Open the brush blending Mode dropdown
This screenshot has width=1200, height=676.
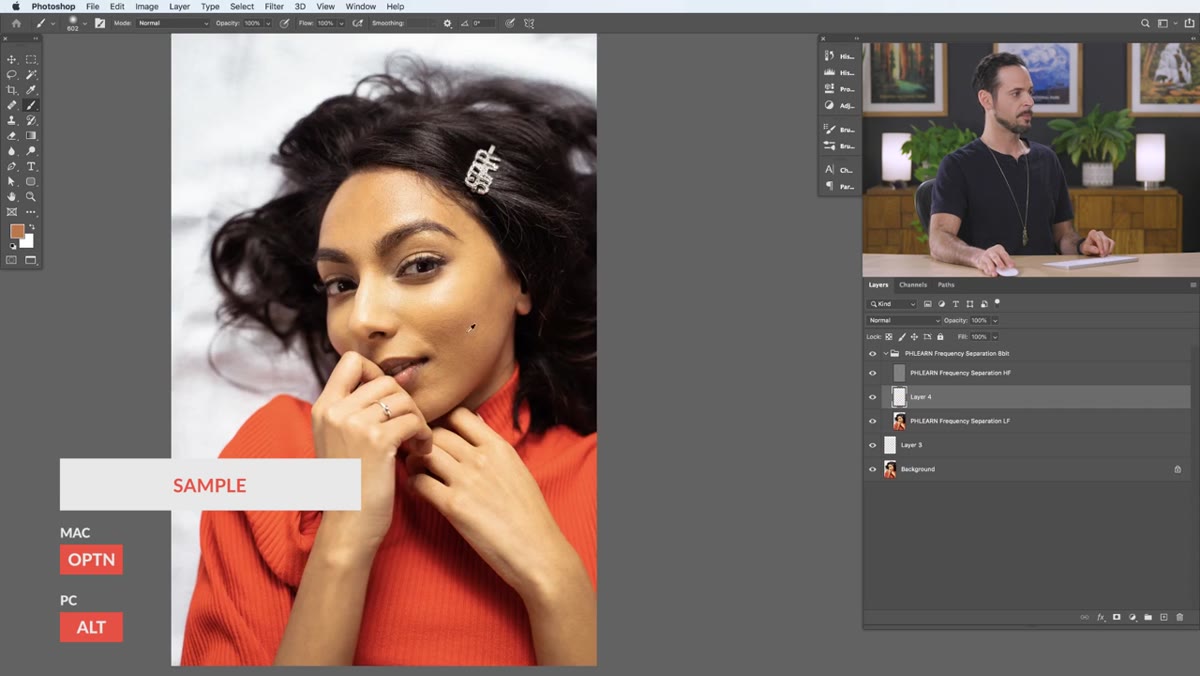173,23
